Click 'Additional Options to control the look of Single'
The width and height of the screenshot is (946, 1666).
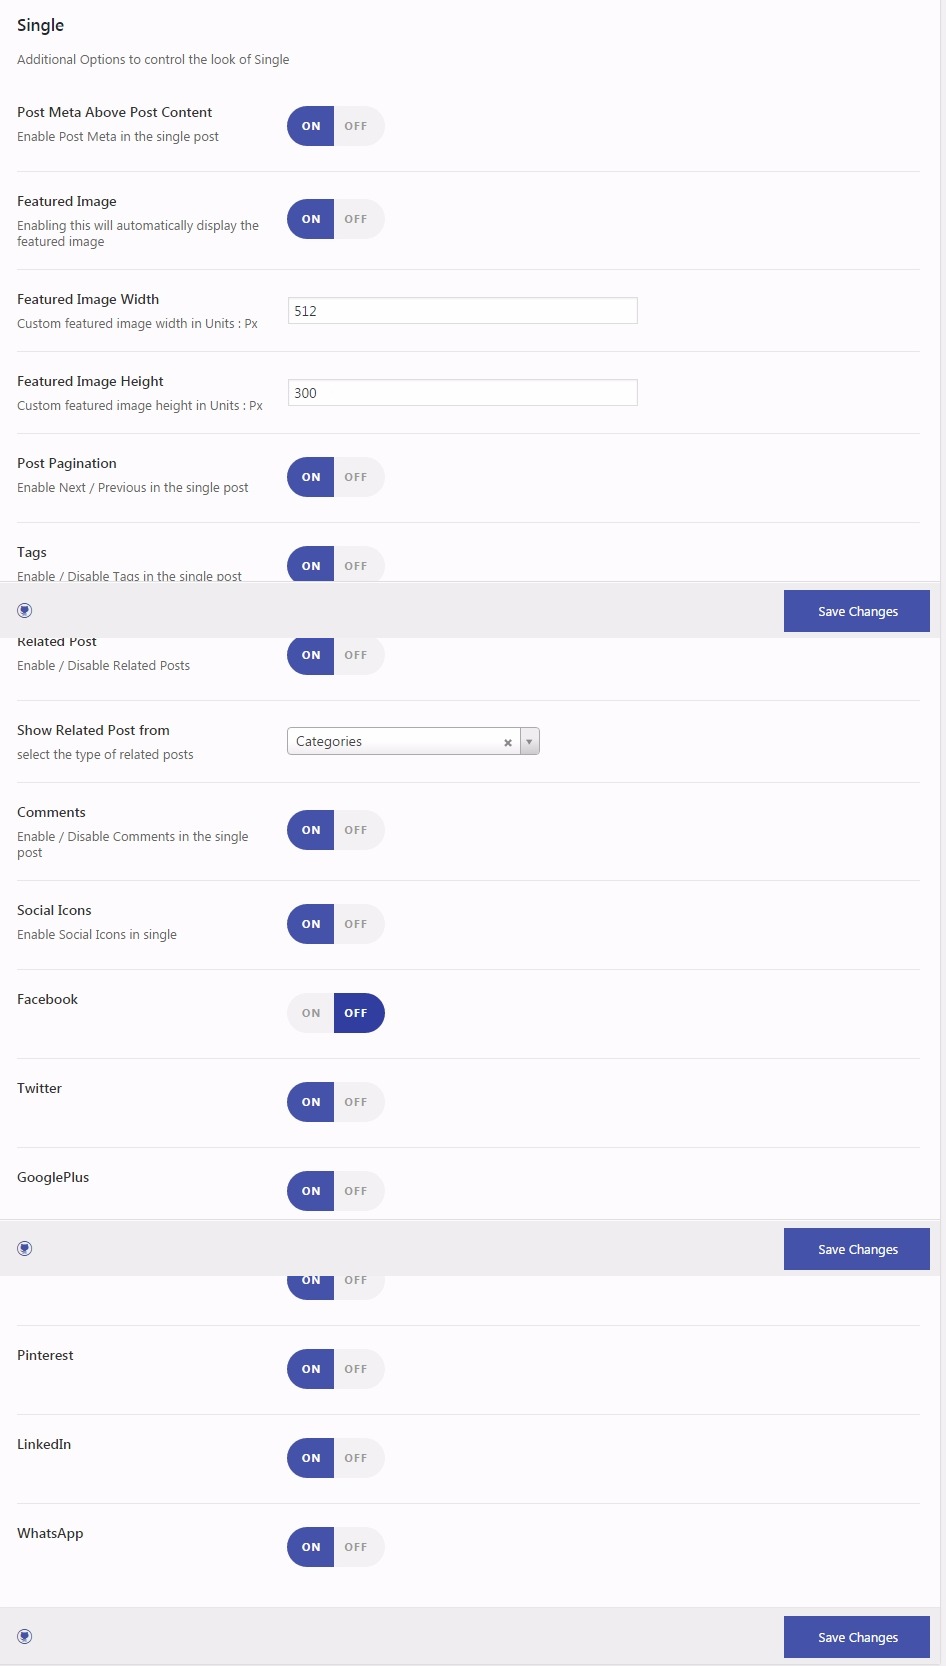pos(153,59)
